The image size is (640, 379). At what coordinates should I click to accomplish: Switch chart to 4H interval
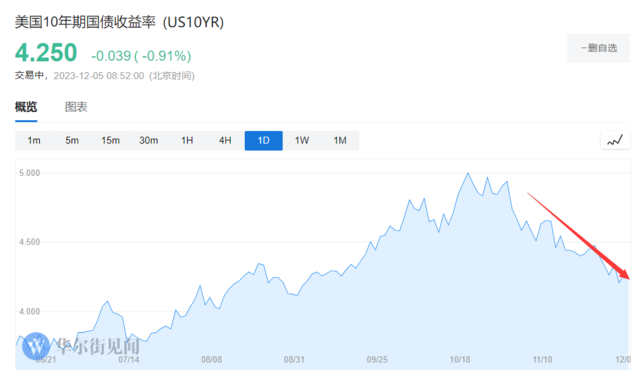(225, 141)
